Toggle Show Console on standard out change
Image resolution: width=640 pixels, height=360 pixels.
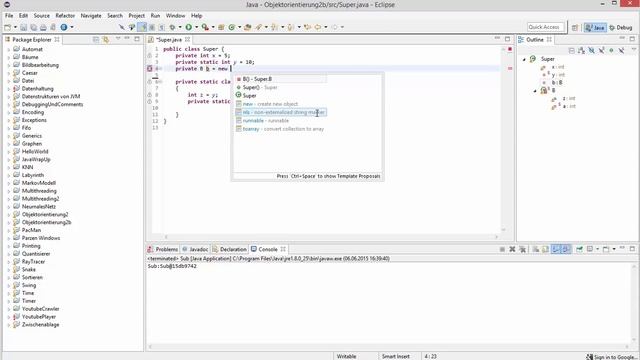(556, 249)
